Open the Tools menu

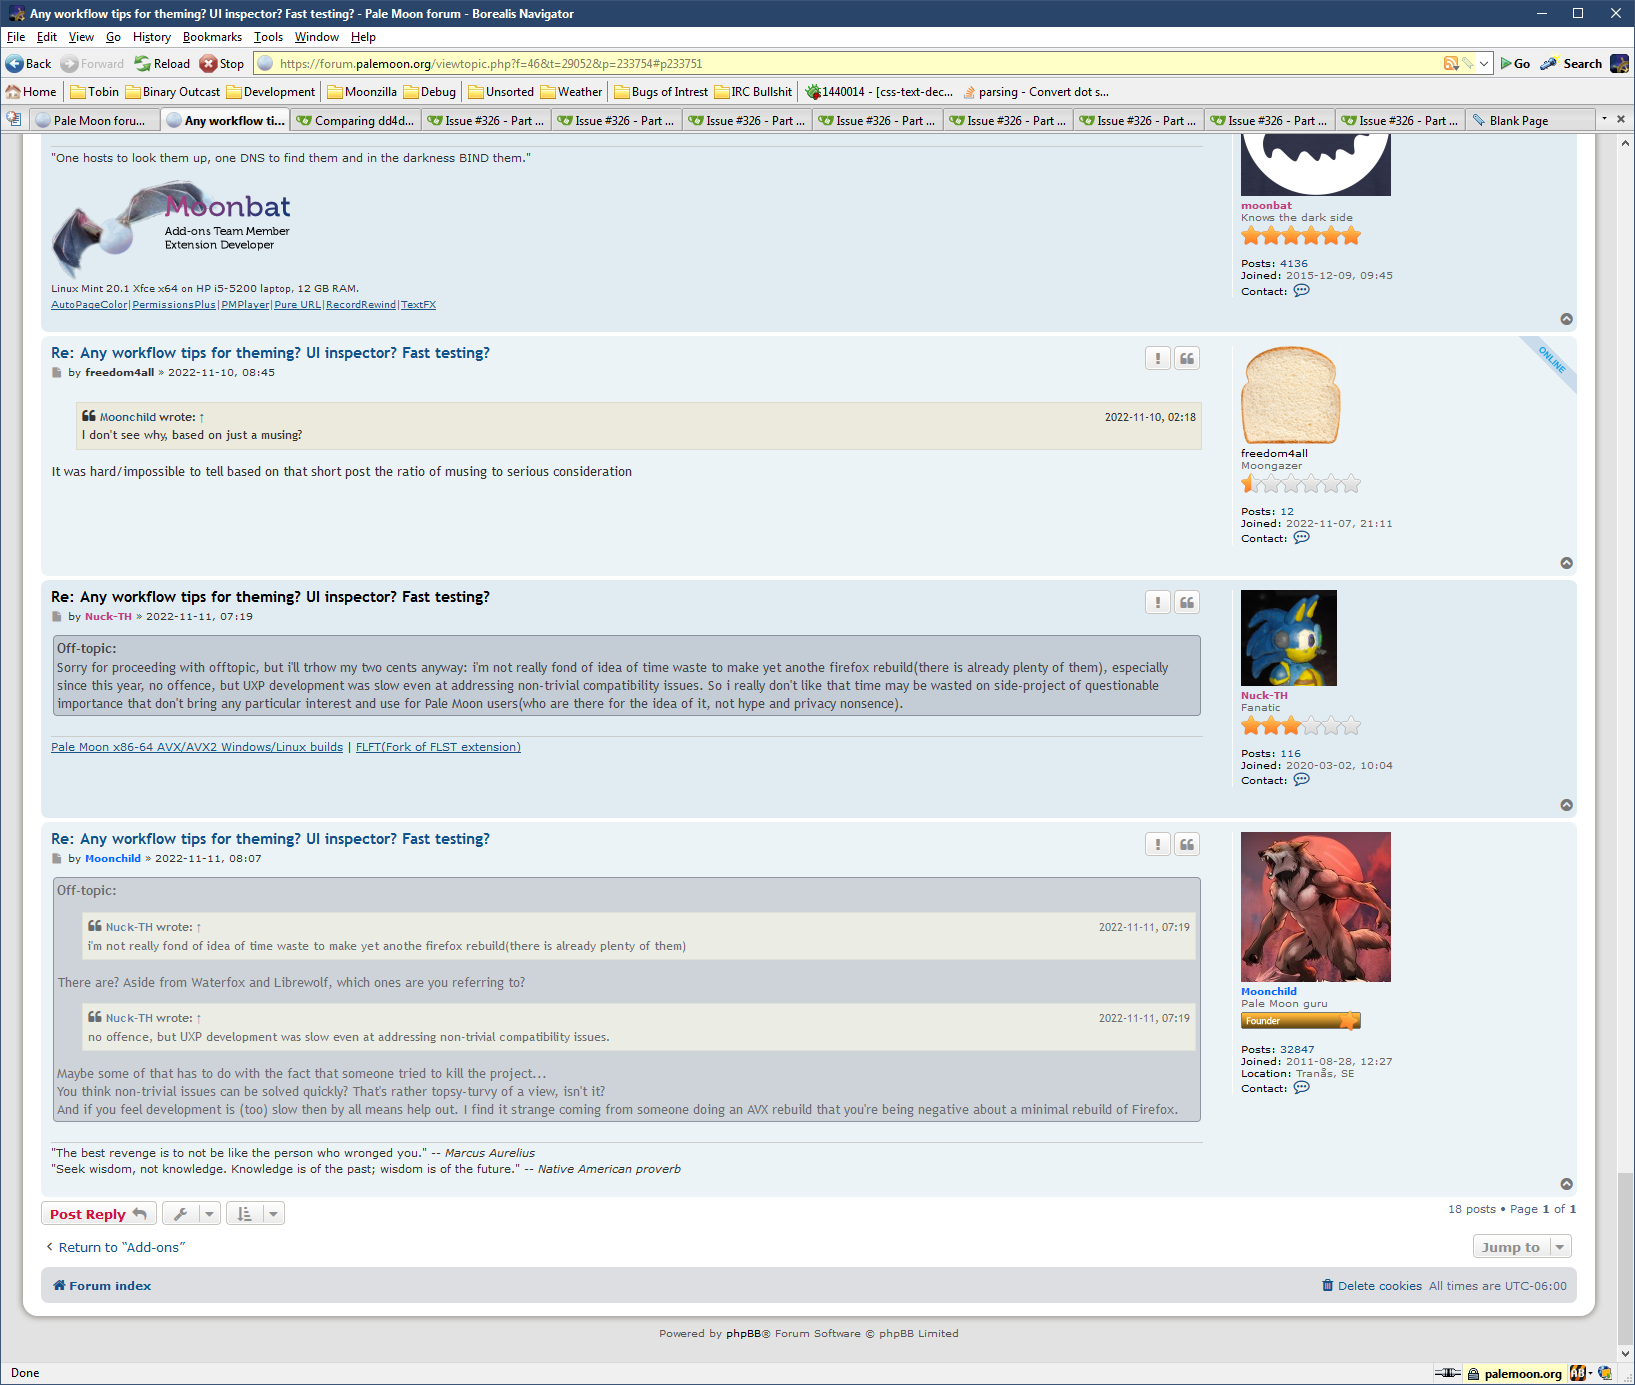click(268, 37)
